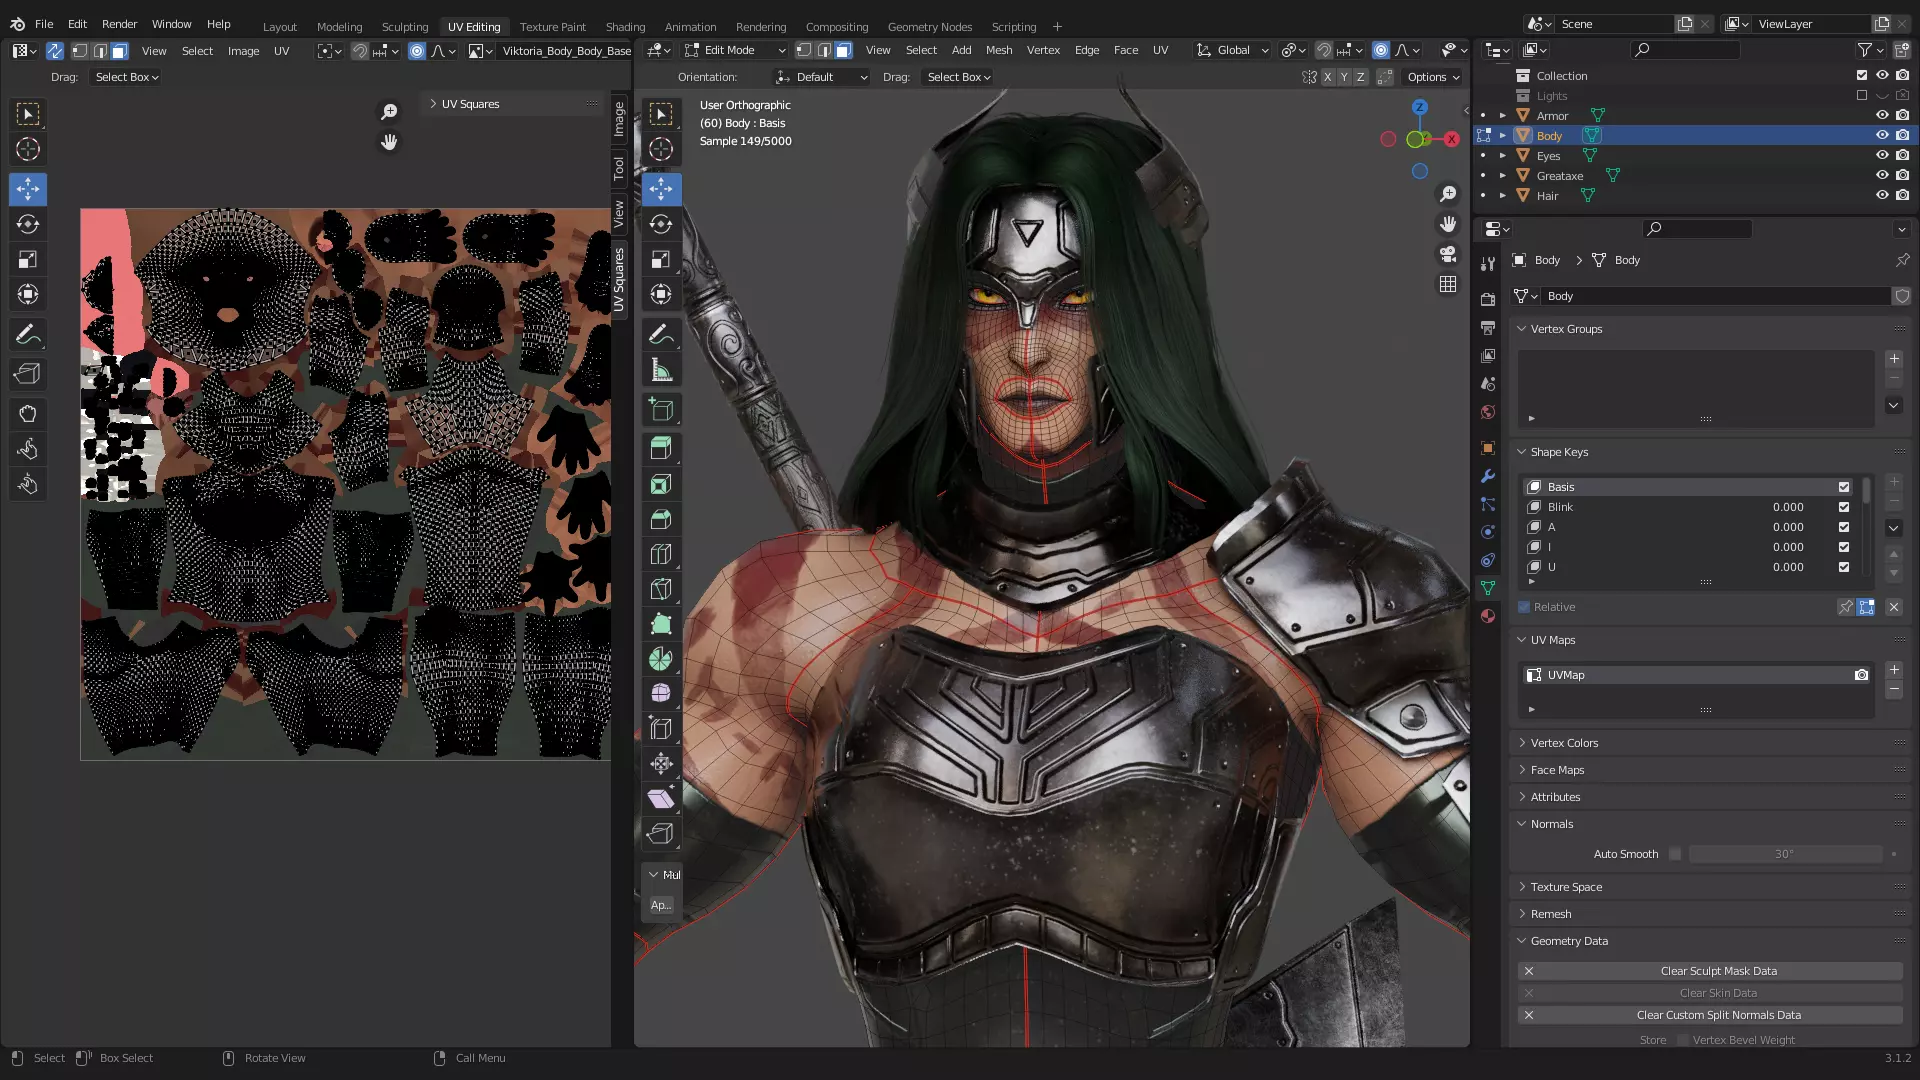Select the Cursor tool in 3D viewport
Viewport: 1920px width, 1080px height.
click(x=661, y=150)
